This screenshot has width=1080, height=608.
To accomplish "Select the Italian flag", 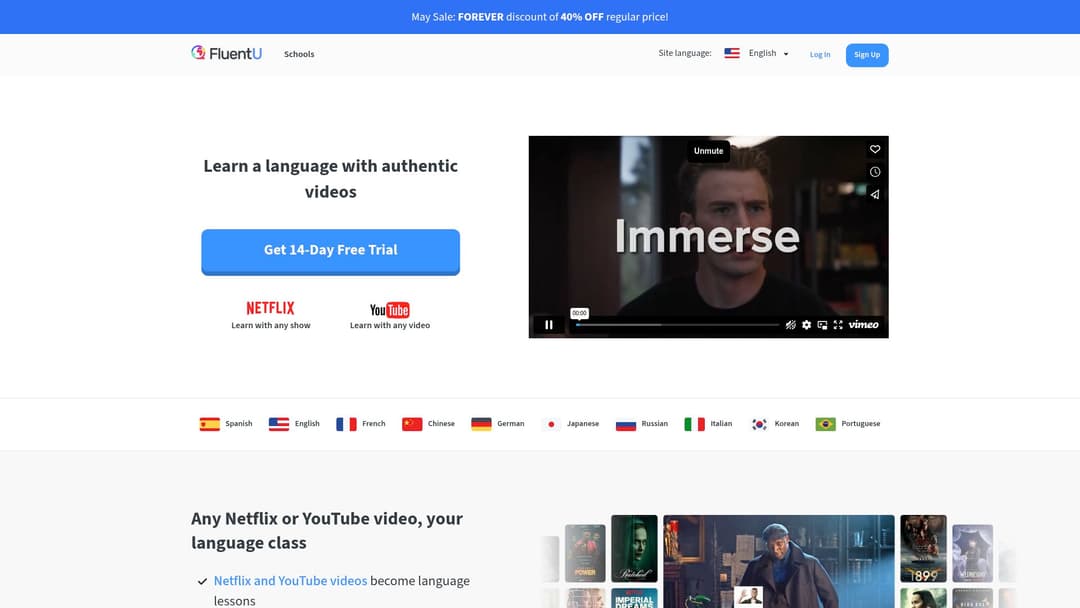I will pos(694,424).
